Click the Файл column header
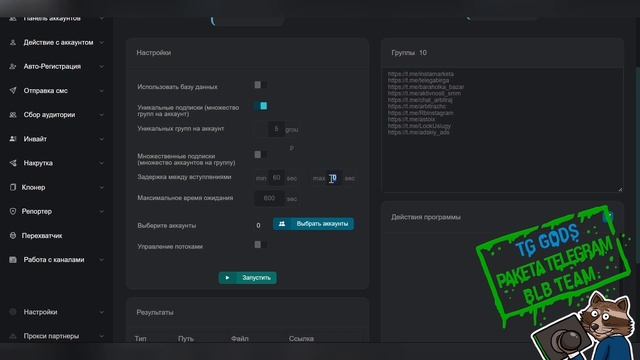This screenshot has height=360, width=640. click(240, 338)
